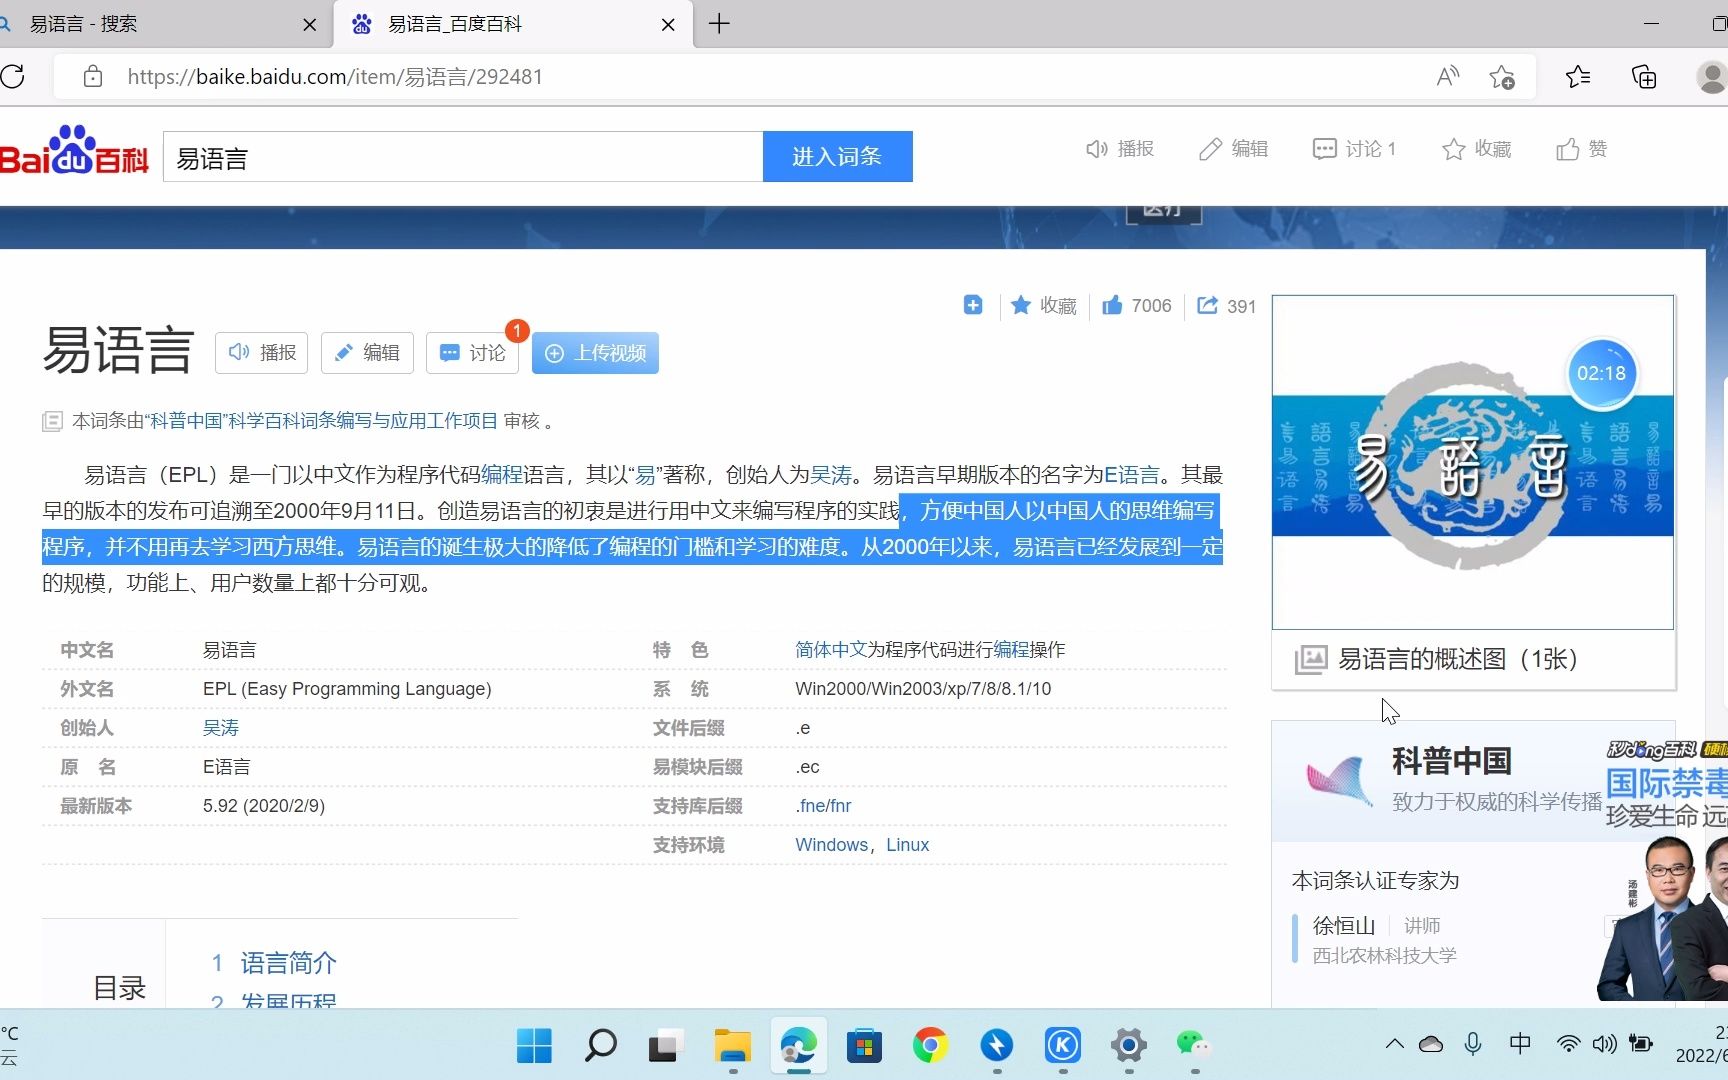Open WeChat from the taskbar
1728x1080 pixels.
point(1194,1046)
